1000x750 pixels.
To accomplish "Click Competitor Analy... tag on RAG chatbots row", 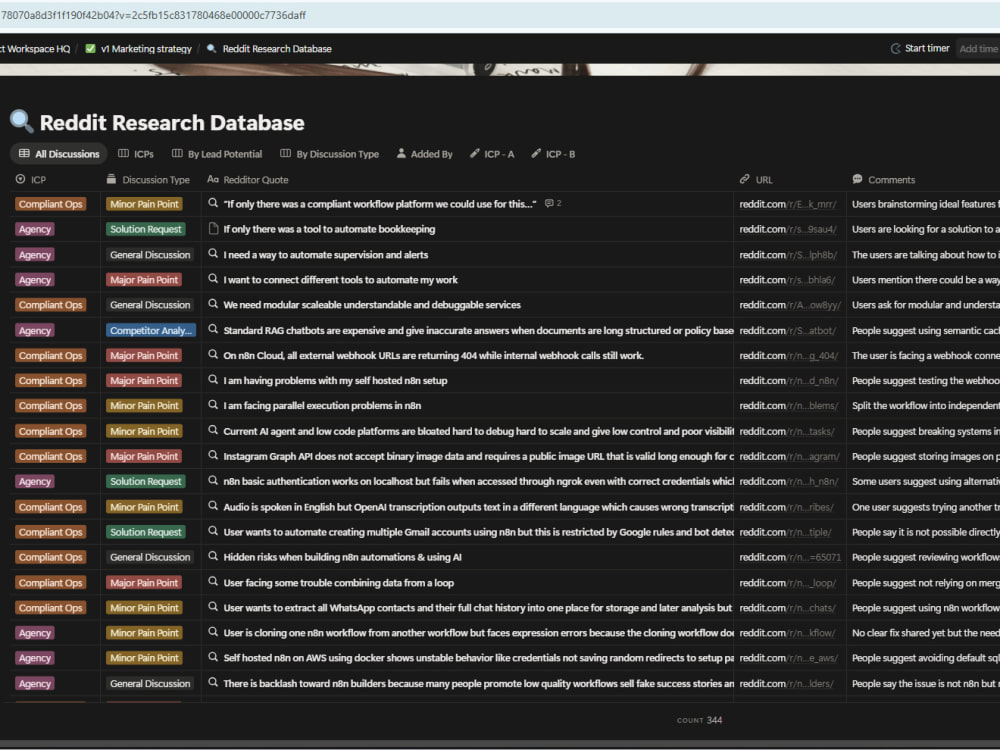I will pyautogui.click(x=151, y=330).
